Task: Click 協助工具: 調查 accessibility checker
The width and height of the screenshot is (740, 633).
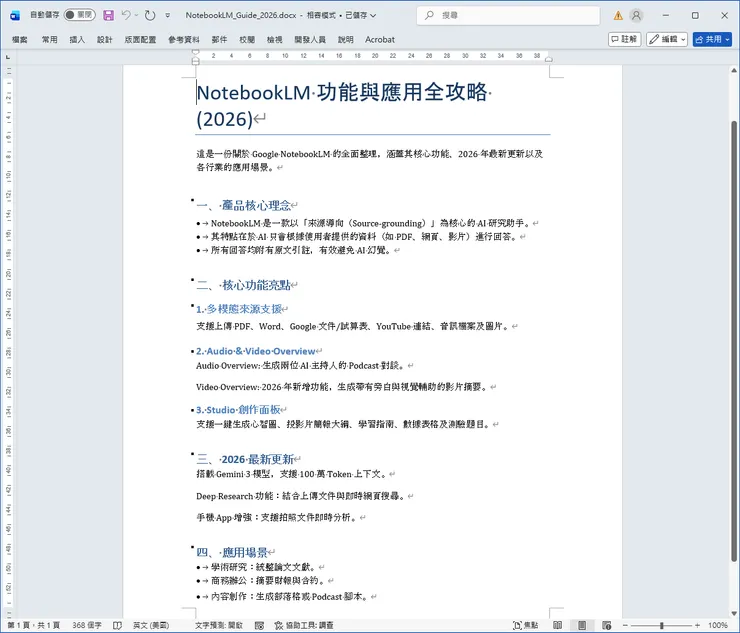Action: [304, 625]
